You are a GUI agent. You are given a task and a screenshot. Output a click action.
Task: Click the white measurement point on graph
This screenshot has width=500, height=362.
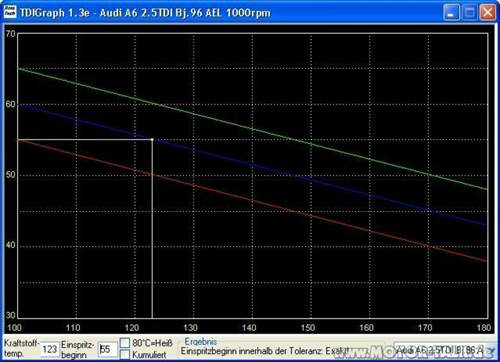(152, 140)
